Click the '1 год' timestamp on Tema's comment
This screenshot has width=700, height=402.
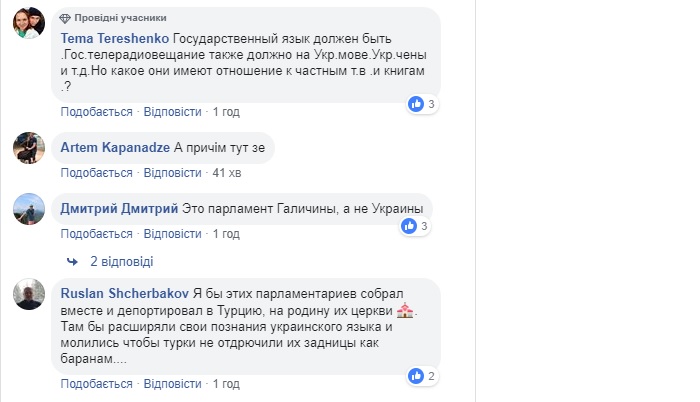[225, 111]
